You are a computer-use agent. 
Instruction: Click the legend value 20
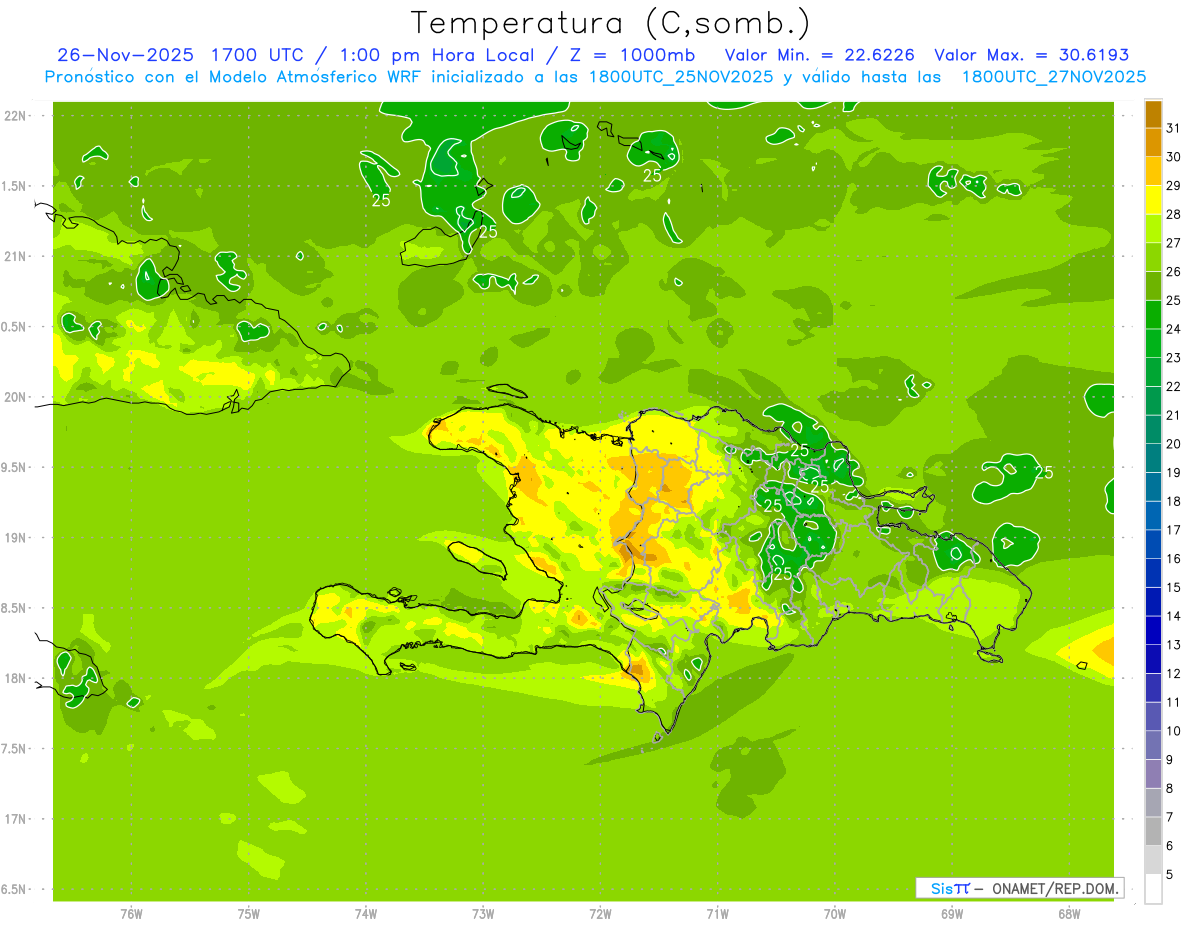tap(1174, 444)
